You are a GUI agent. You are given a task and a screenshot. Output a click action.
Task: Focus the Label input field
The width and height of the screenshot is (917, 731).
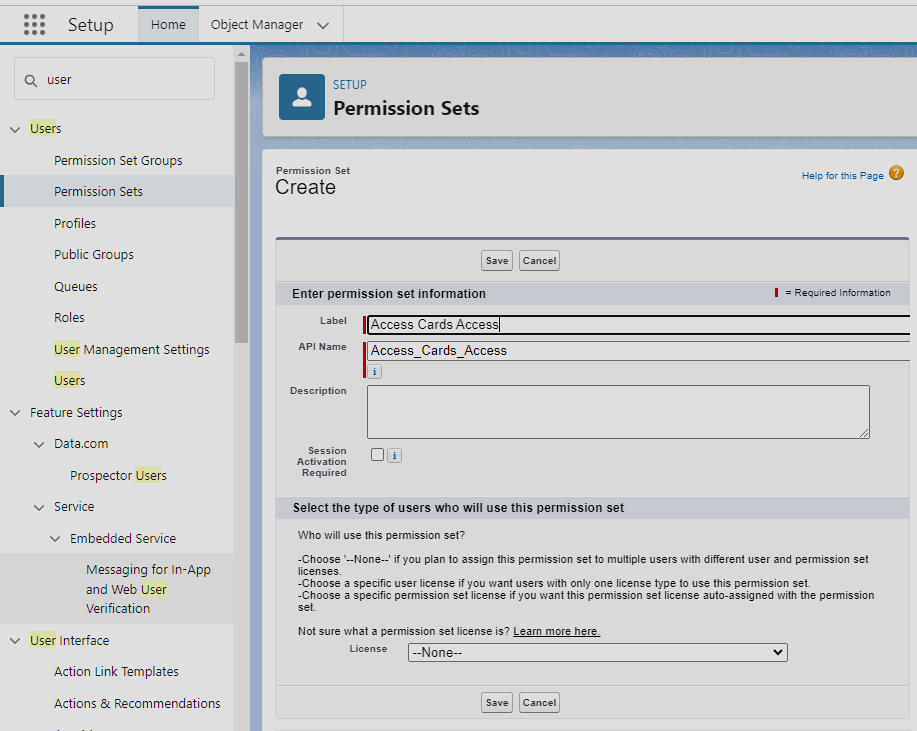point(638,325)
